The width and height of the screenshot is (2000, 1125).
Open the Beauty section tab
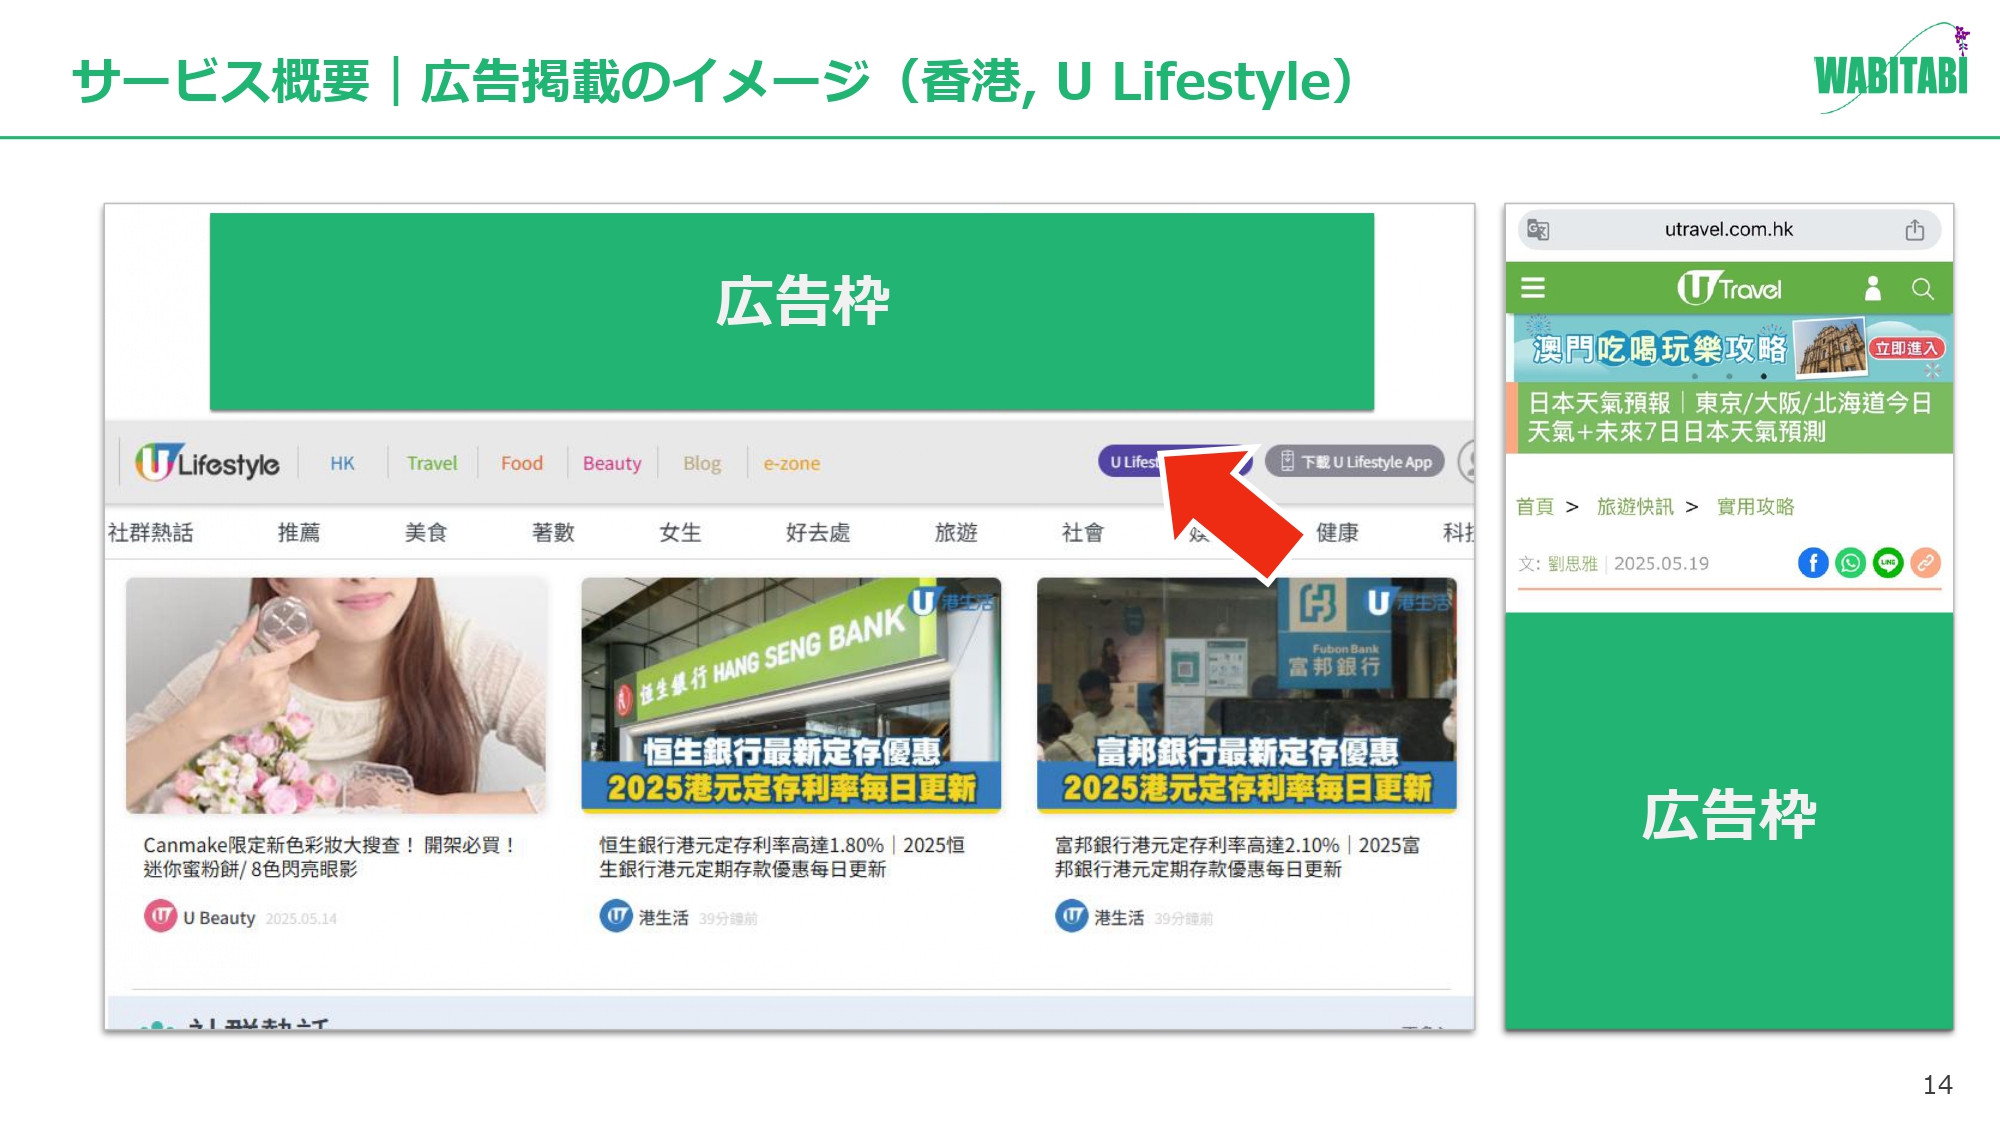(x=611, y=463)
